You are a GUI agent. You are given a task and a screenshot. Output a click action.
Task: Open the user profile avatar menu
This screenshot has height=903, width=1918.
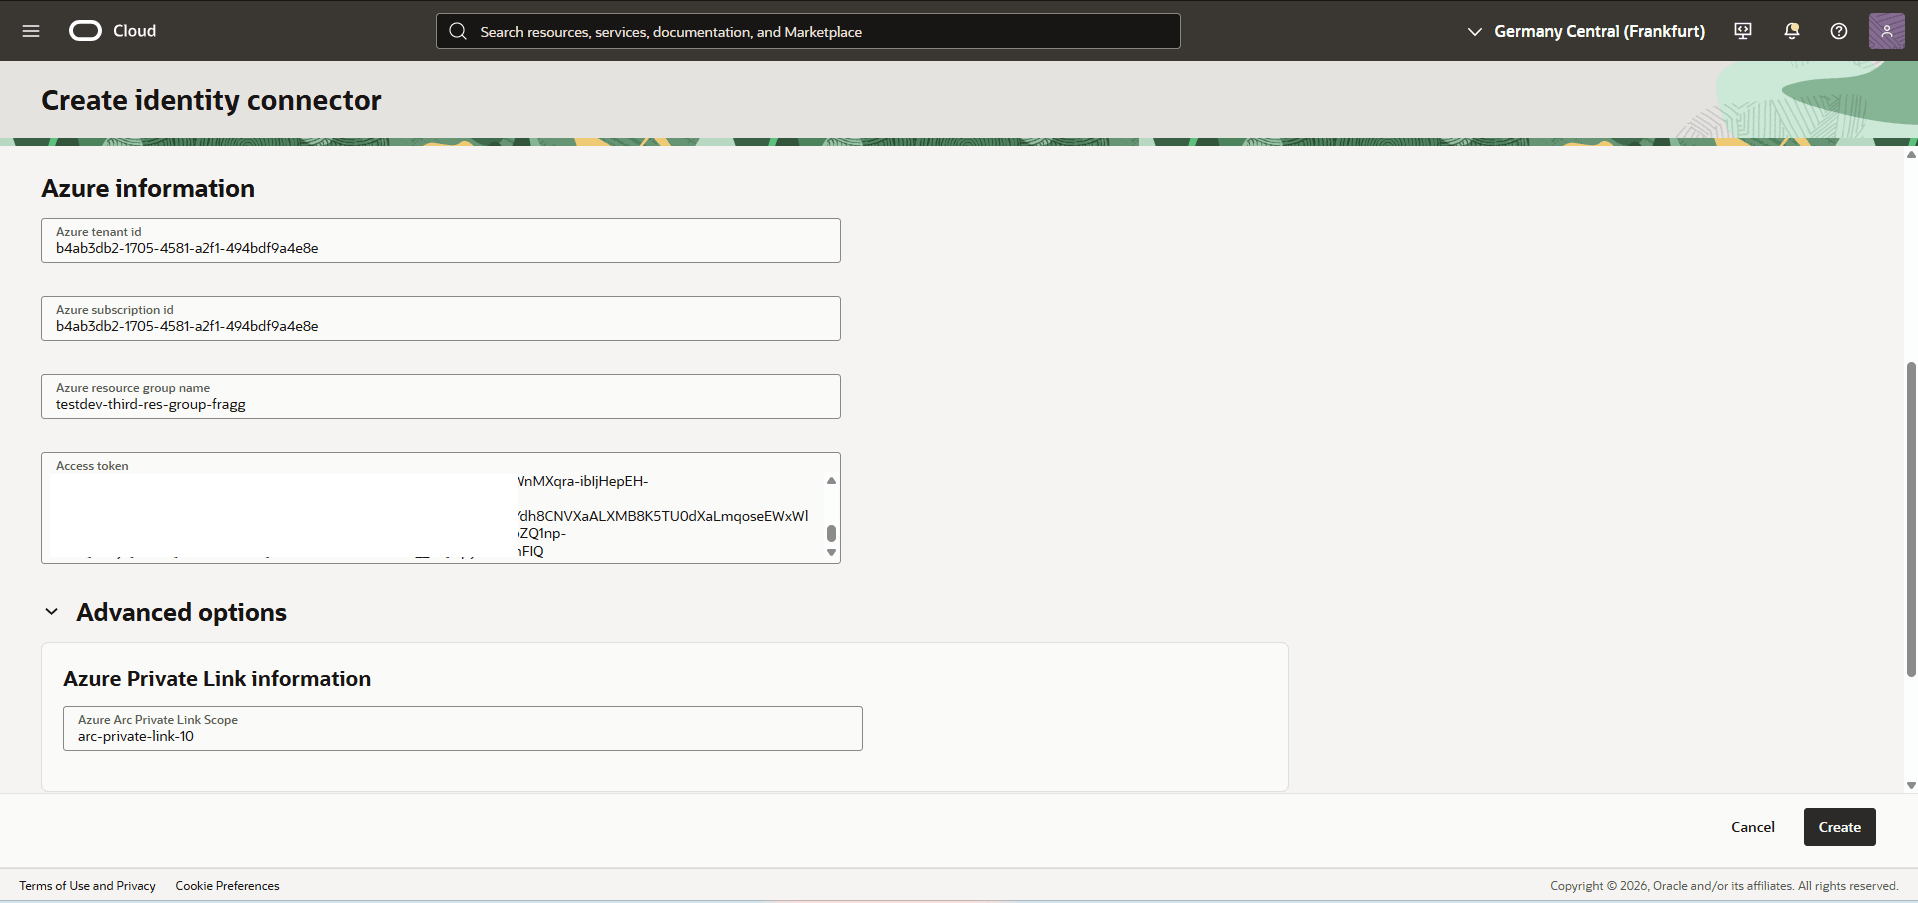coord(1886,31)
